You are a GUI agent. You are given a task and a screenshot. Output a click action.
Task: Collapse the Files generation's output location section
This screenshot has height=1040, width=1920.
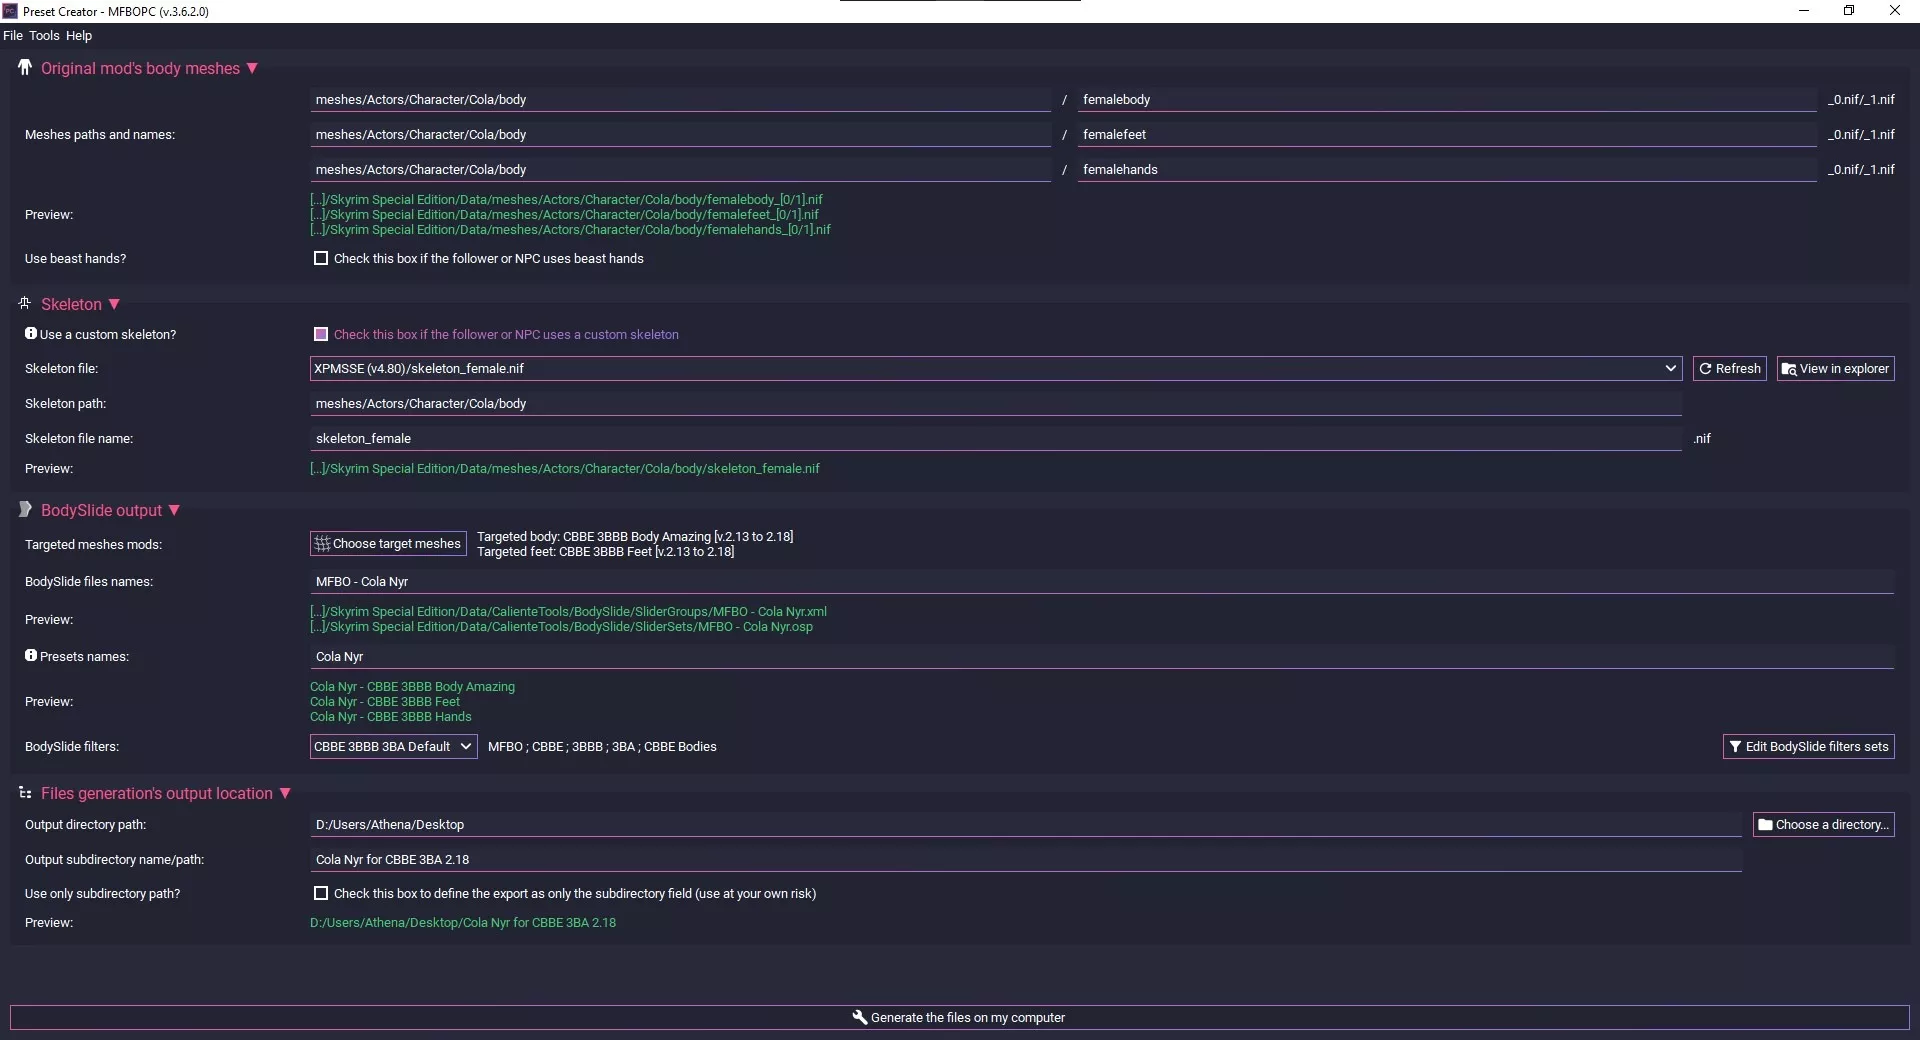pos(285,793)
